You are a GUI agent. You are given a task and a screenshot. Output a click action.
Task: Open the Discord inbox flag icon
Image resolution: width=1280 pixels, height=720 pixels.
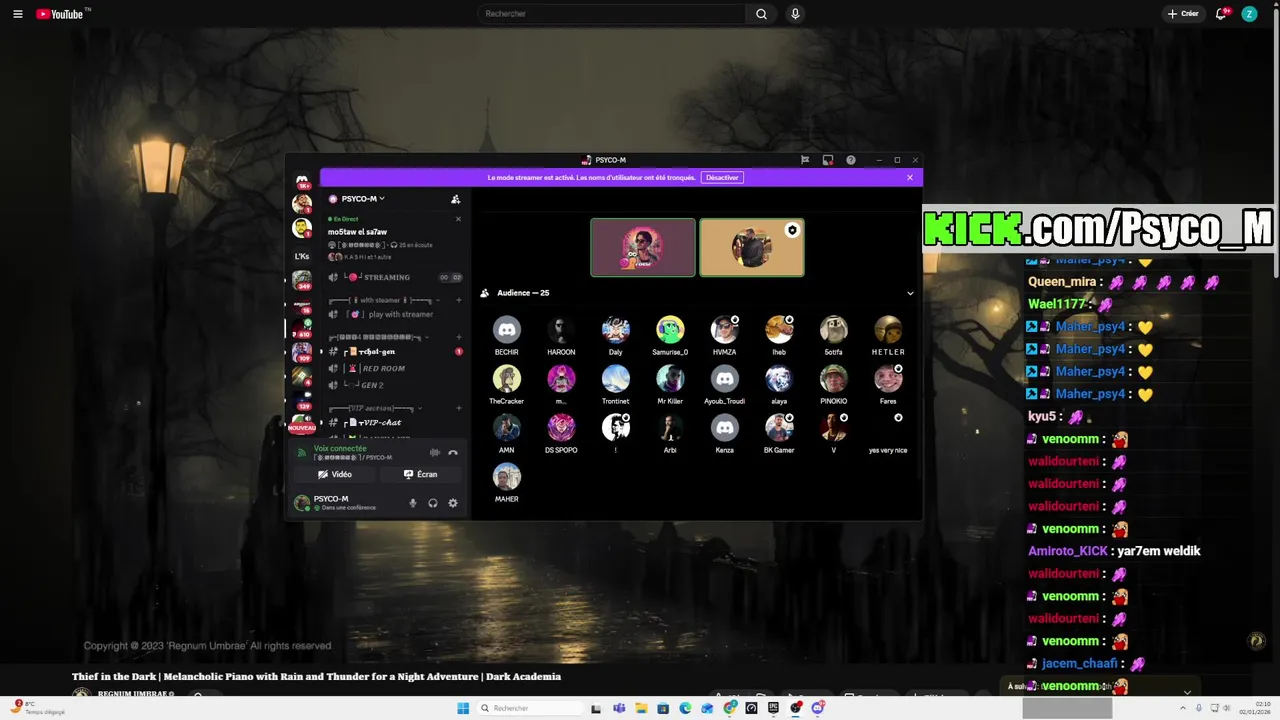(805, 160)
